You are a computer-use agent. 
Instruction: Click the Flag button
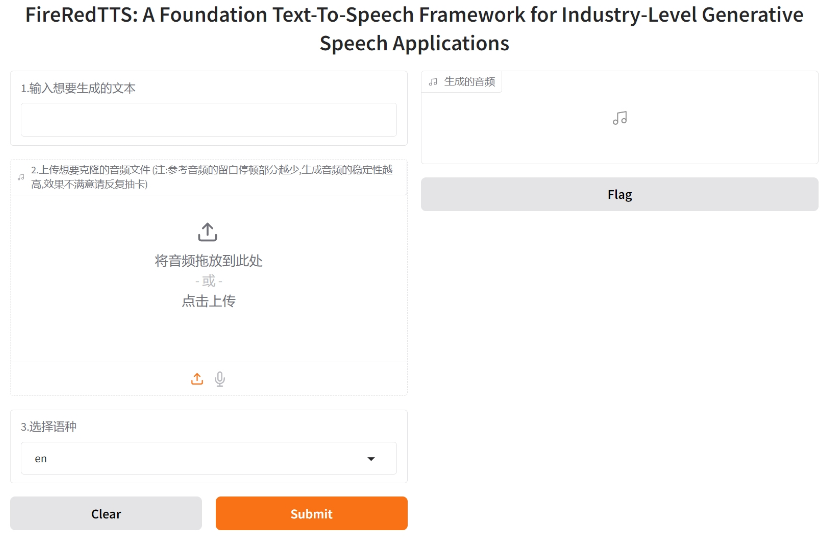[620, 194]
